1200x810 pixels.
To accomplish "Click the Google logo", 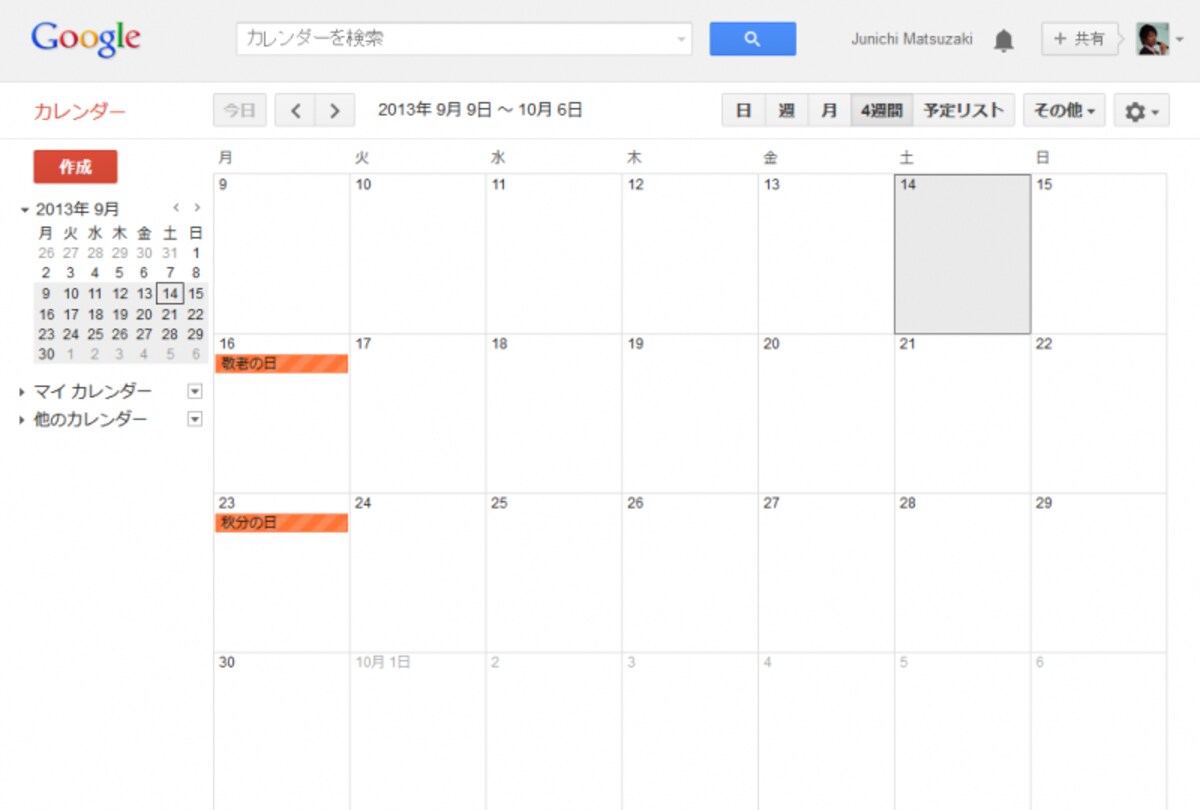I will (86, 39).
